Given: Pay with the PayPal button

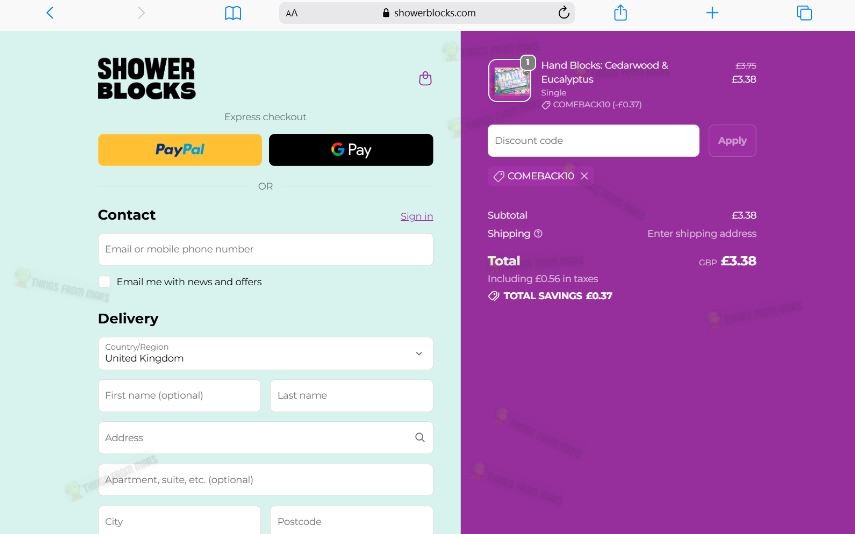Looking at the screenshot, I should [180, 149].
